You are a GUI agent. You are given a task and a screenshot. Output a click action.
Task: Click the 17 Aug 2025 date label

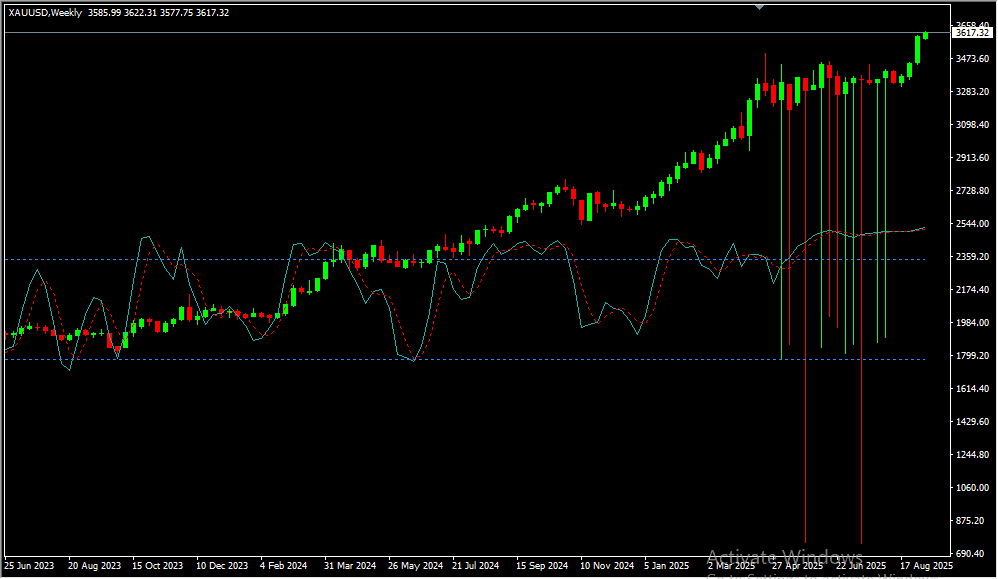(x=927, y=565)
